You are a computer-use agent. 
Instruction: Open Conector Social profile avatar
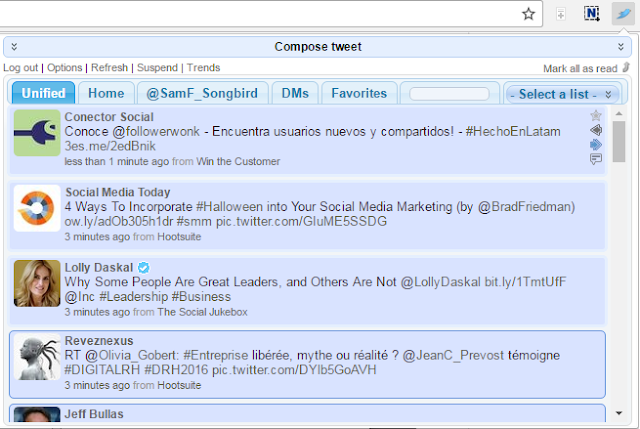(37, 133)
